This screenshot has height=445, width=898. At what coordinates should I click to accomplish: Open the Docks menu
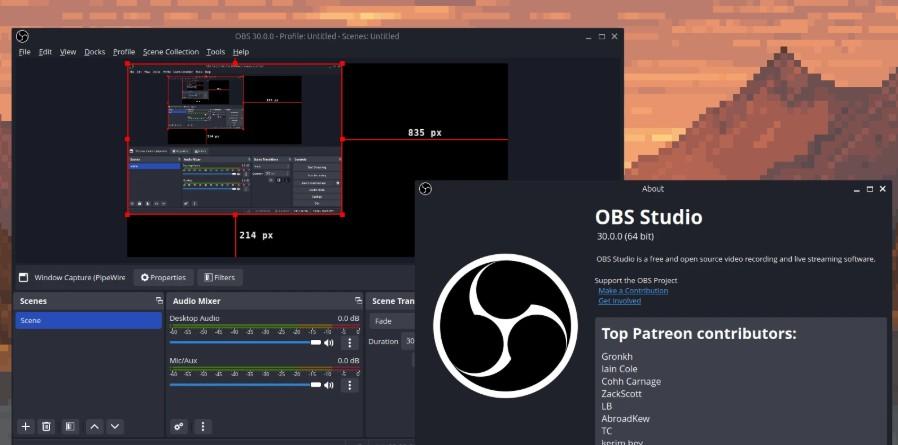click(x=94, y=52)
